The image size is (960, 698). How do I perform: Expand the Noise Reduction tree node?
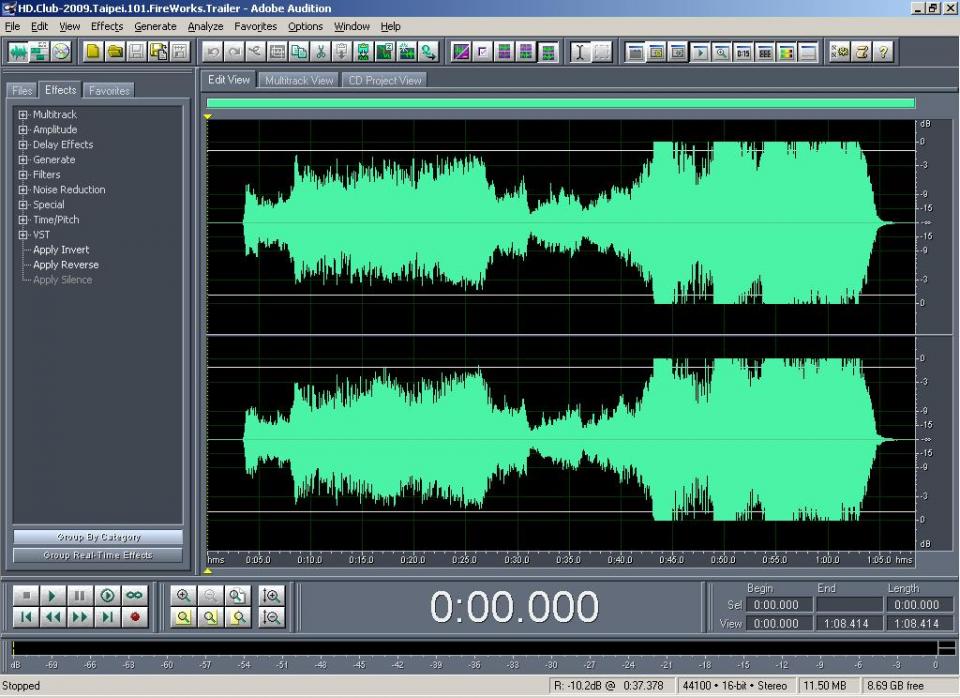click(23, 190)
